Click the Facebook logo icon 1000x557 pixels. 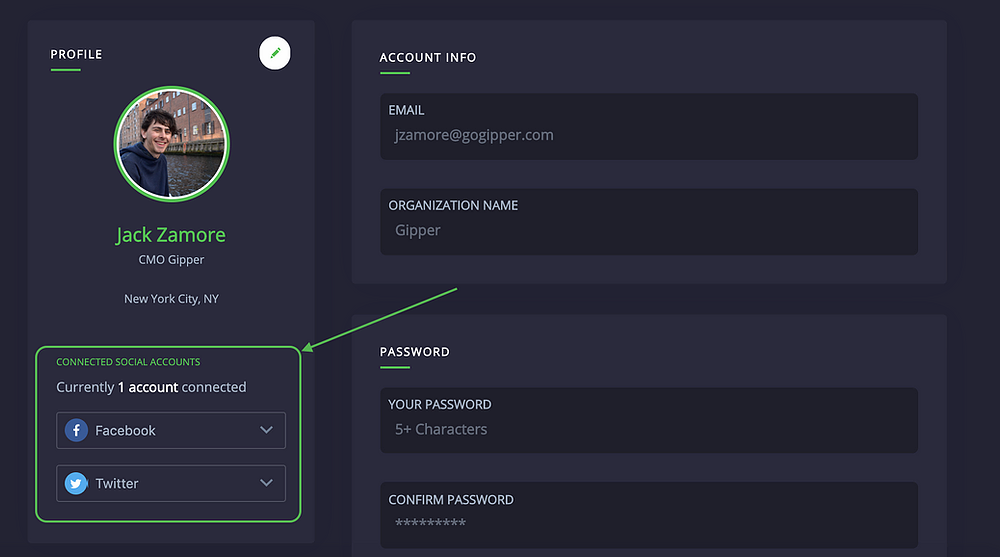pyautogui.click(x=76, y=430)
